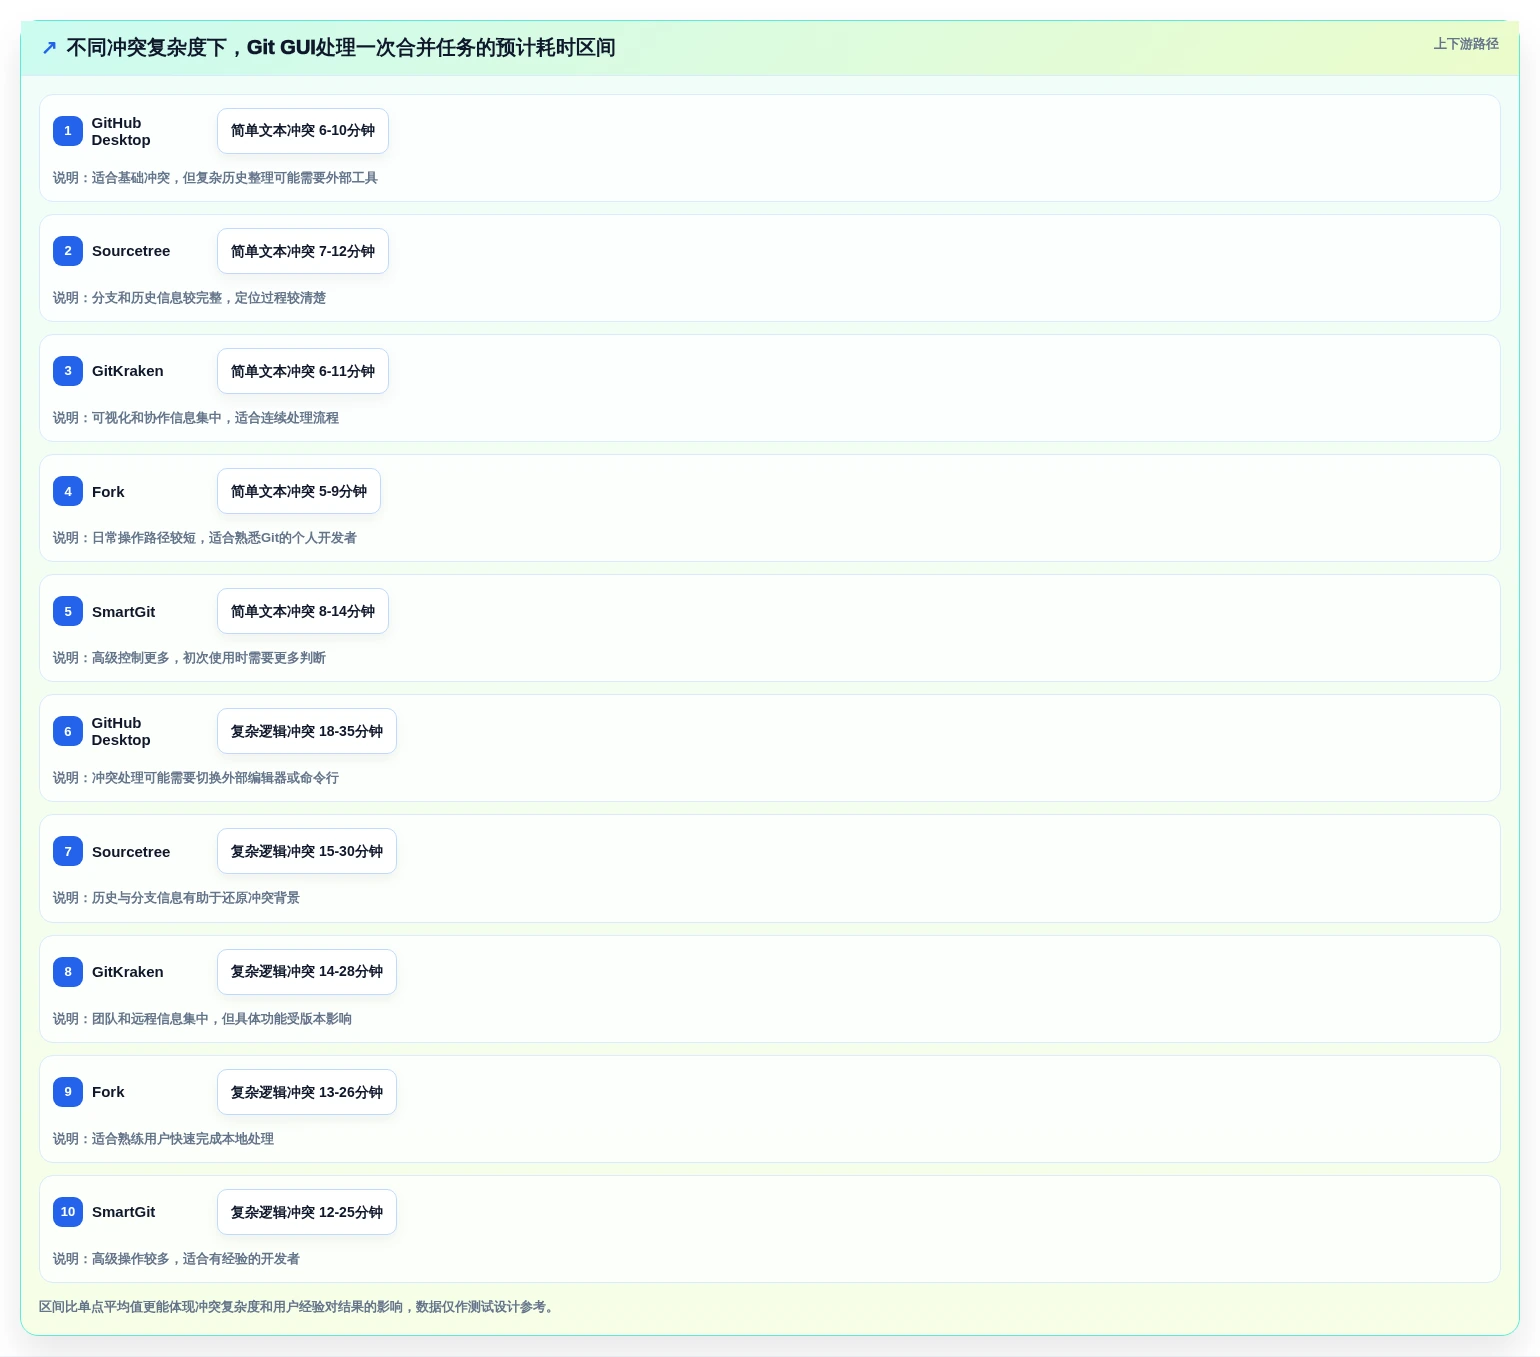The height and width of the screenshot is (1357, 1540).
Task: Click the arrow icon beside the title
Action: pyautogui.click(x=49, y=48)
